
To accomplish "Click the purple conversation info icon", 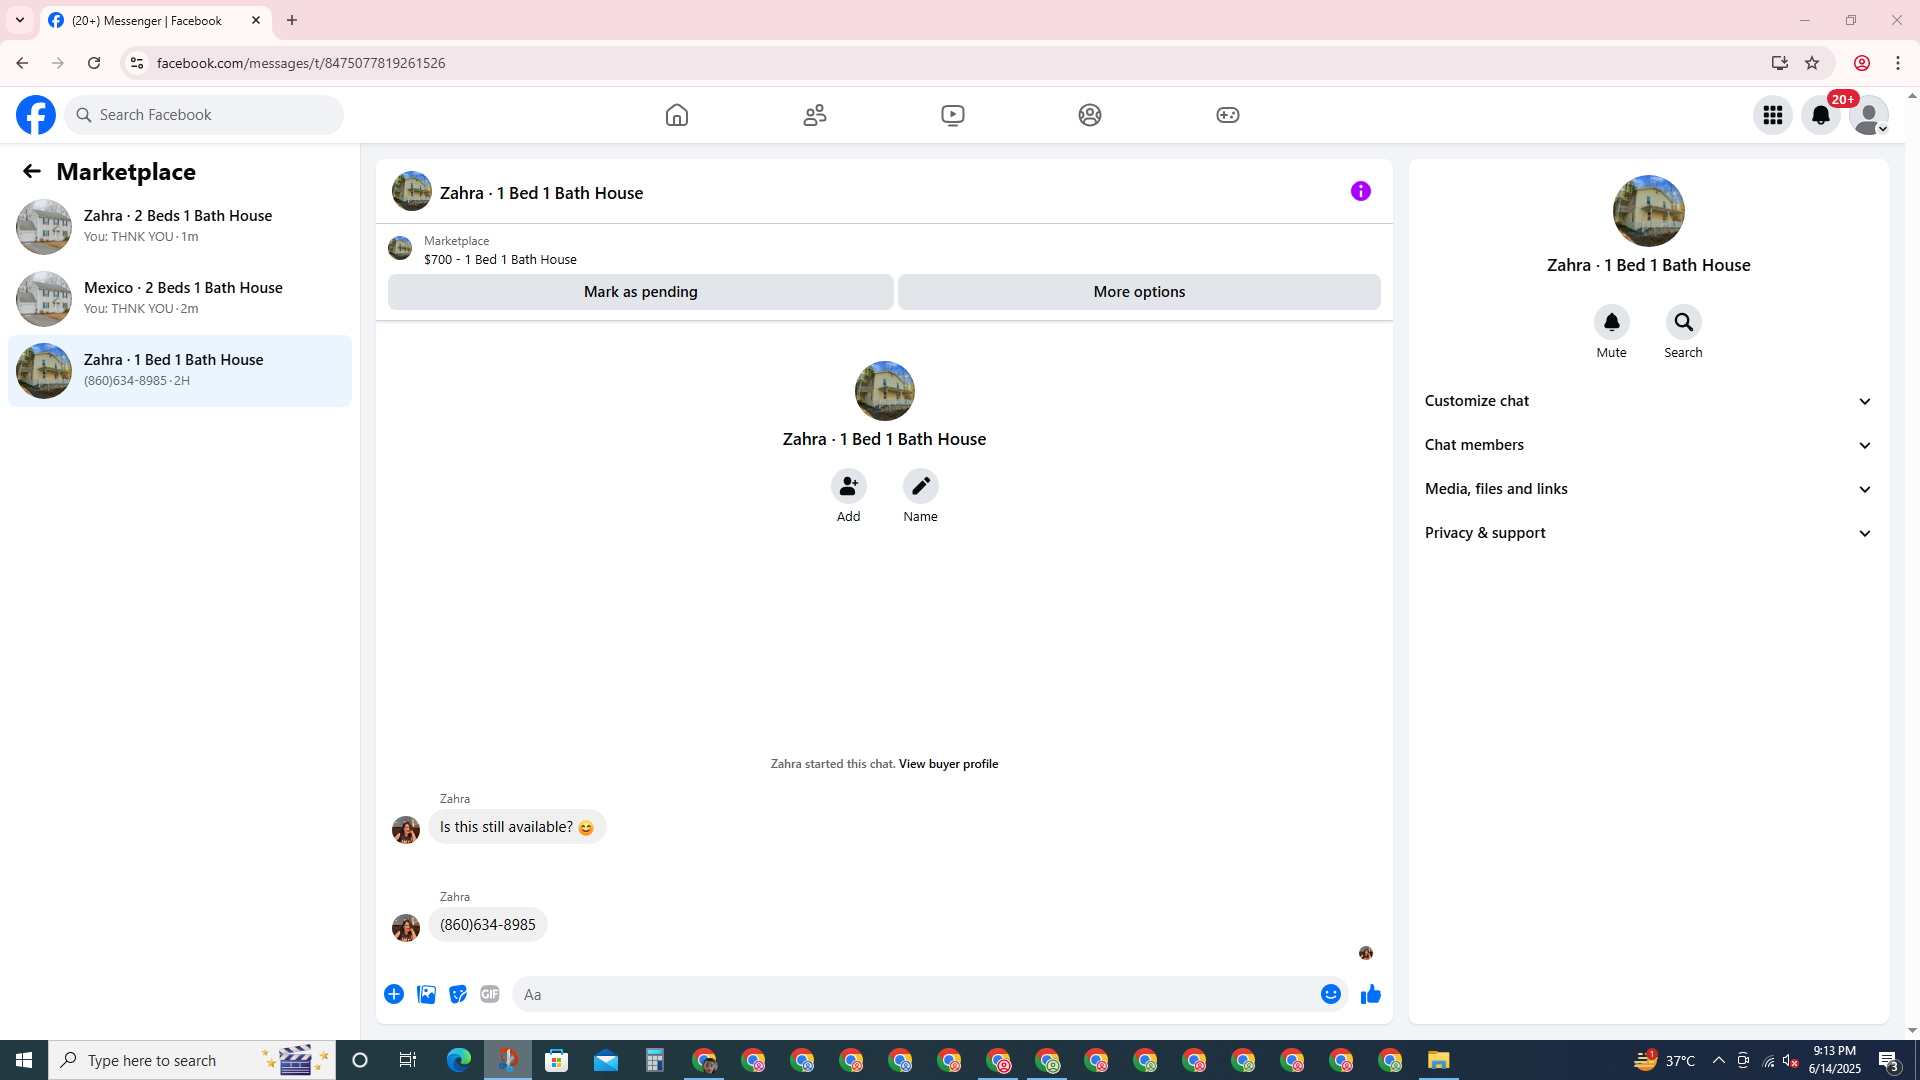I will 1361,191.
